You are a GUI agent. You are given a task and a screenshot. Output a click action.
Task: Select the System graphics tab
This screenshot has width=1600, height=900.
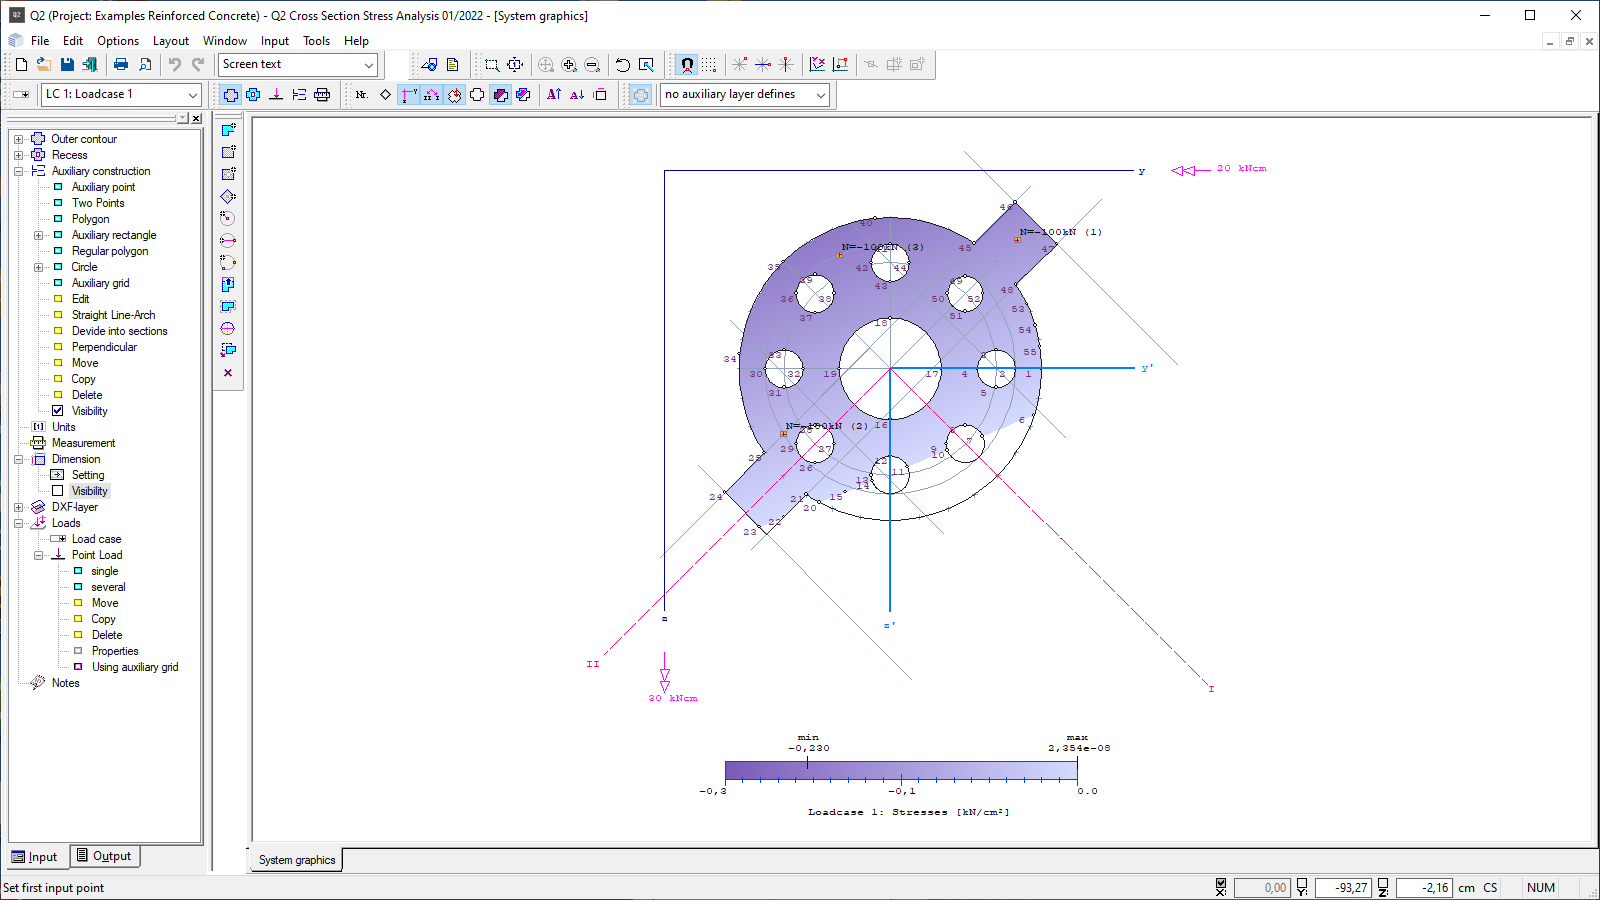[296, 860]
